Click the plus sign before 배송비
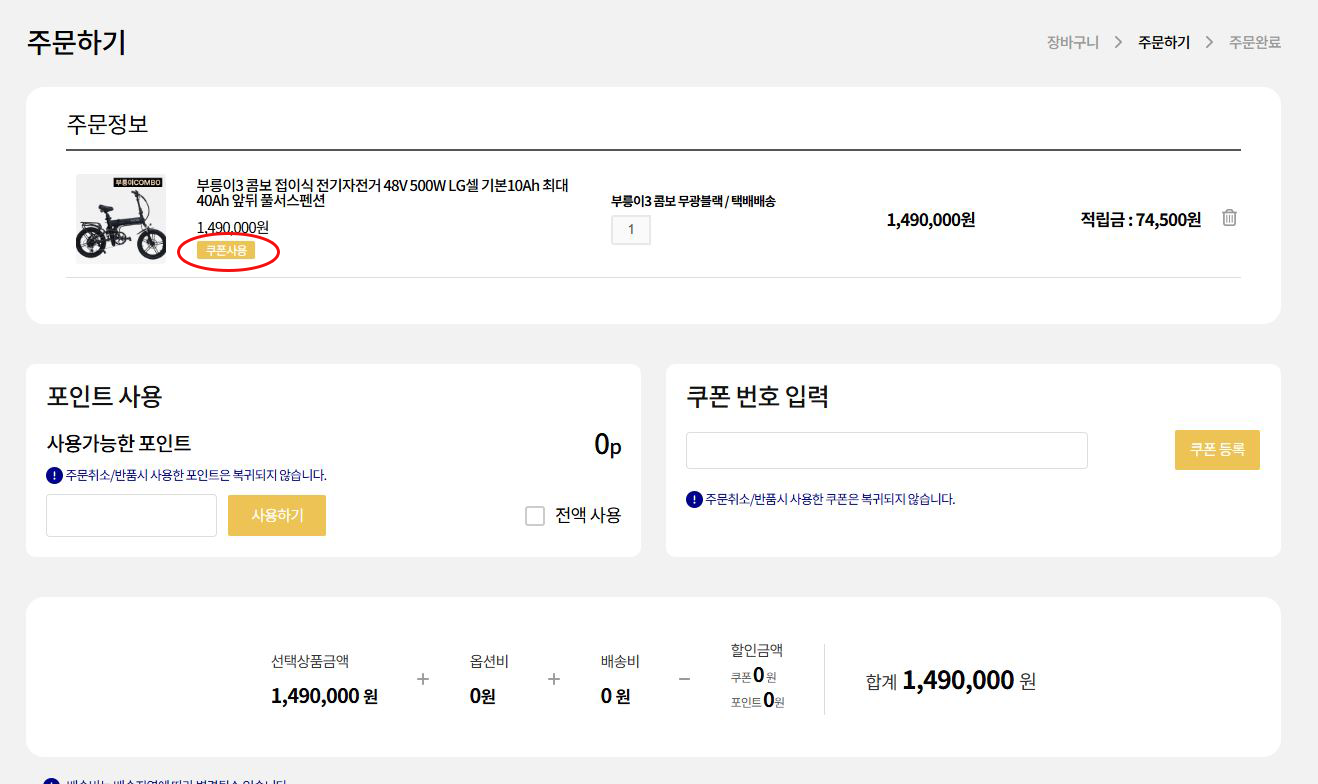The image size is (1318, 784). point(554,679)
